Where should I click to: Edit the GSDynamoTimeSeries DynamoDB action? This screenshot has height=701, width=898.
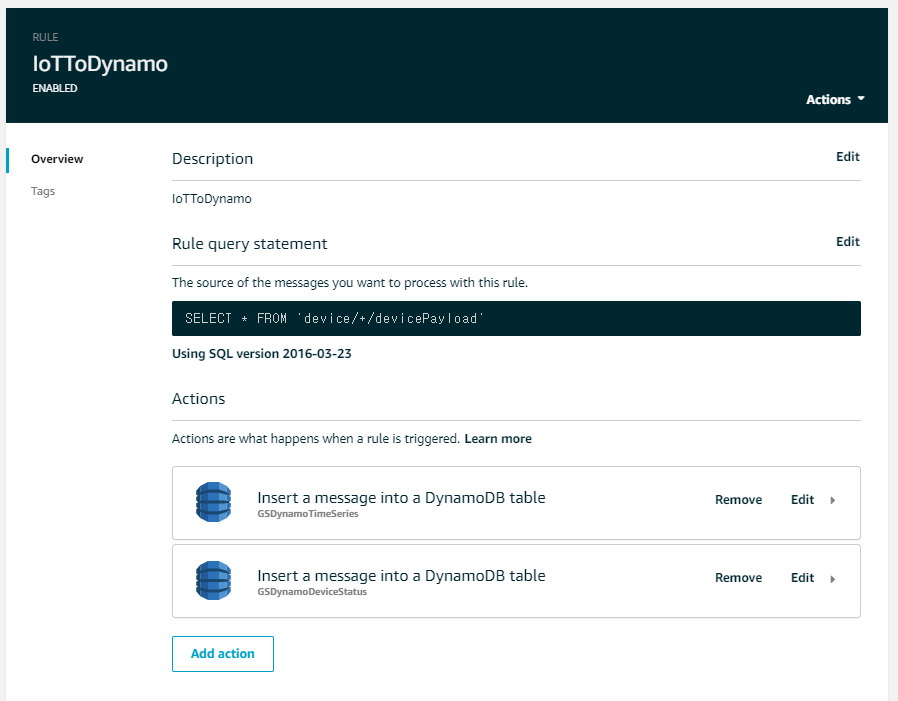802,500
